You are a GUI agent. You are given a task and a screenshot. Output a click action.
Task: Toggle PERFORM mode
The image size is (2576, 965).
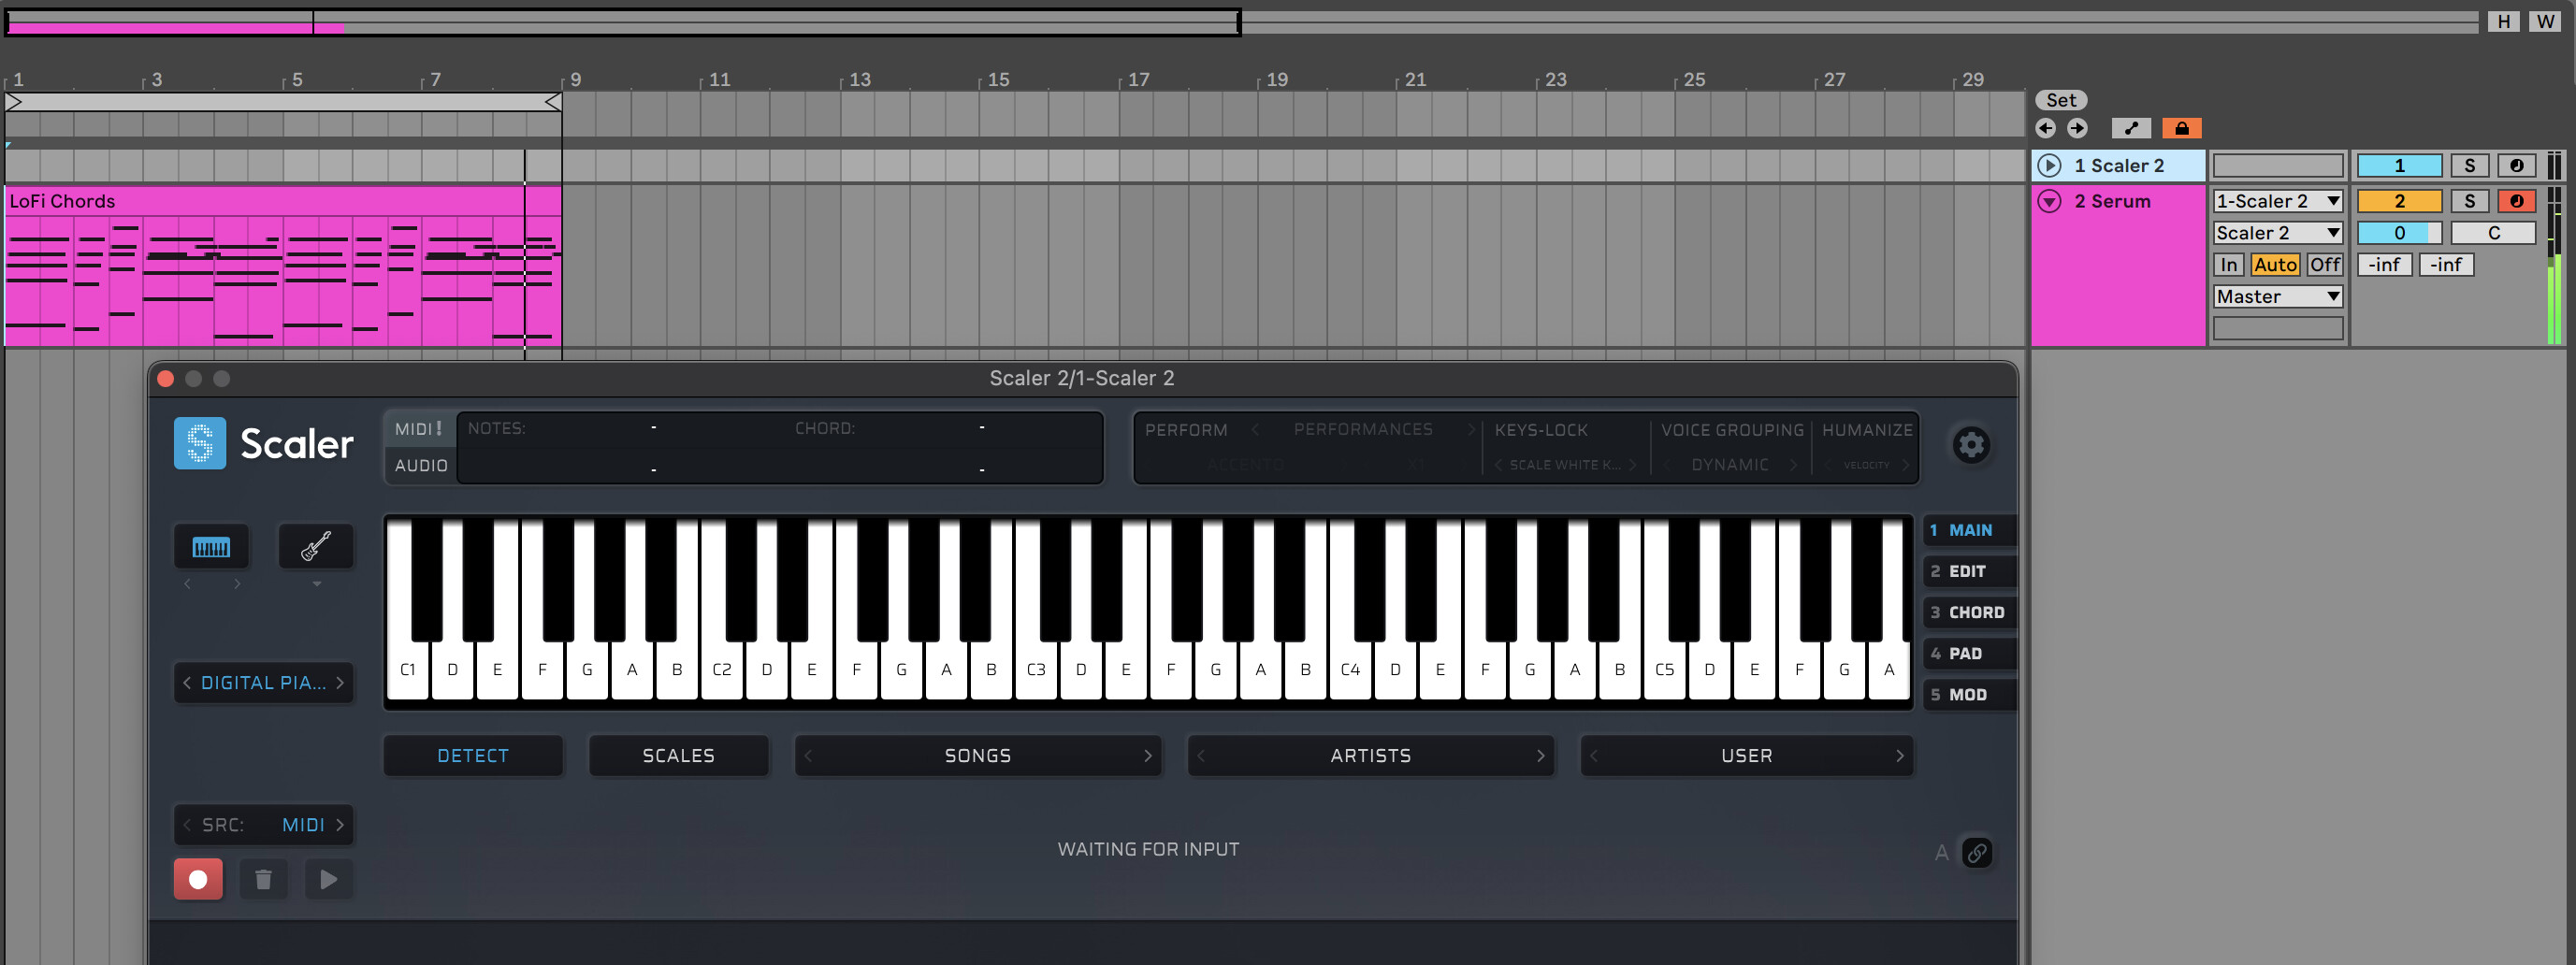click(1186, 430)
